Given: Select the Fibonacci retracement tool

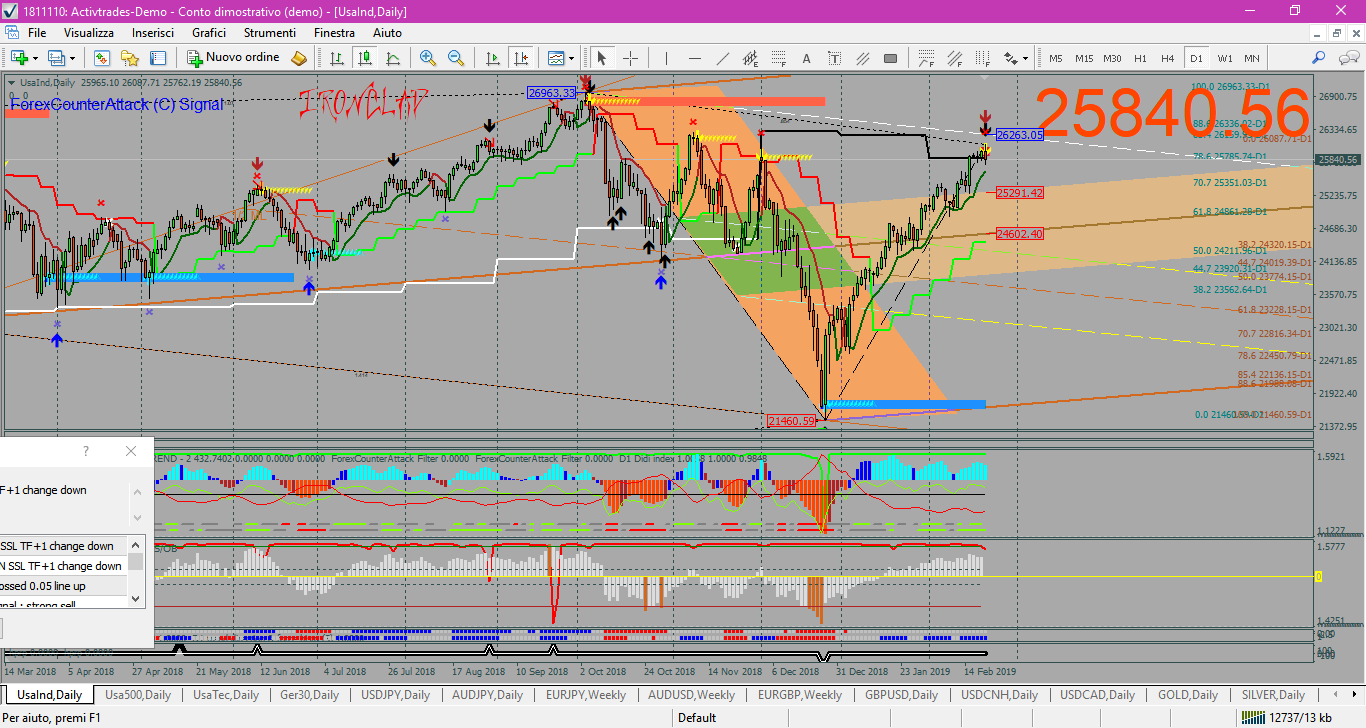Looking at the screenshot, I should click(x=778, y=58).
